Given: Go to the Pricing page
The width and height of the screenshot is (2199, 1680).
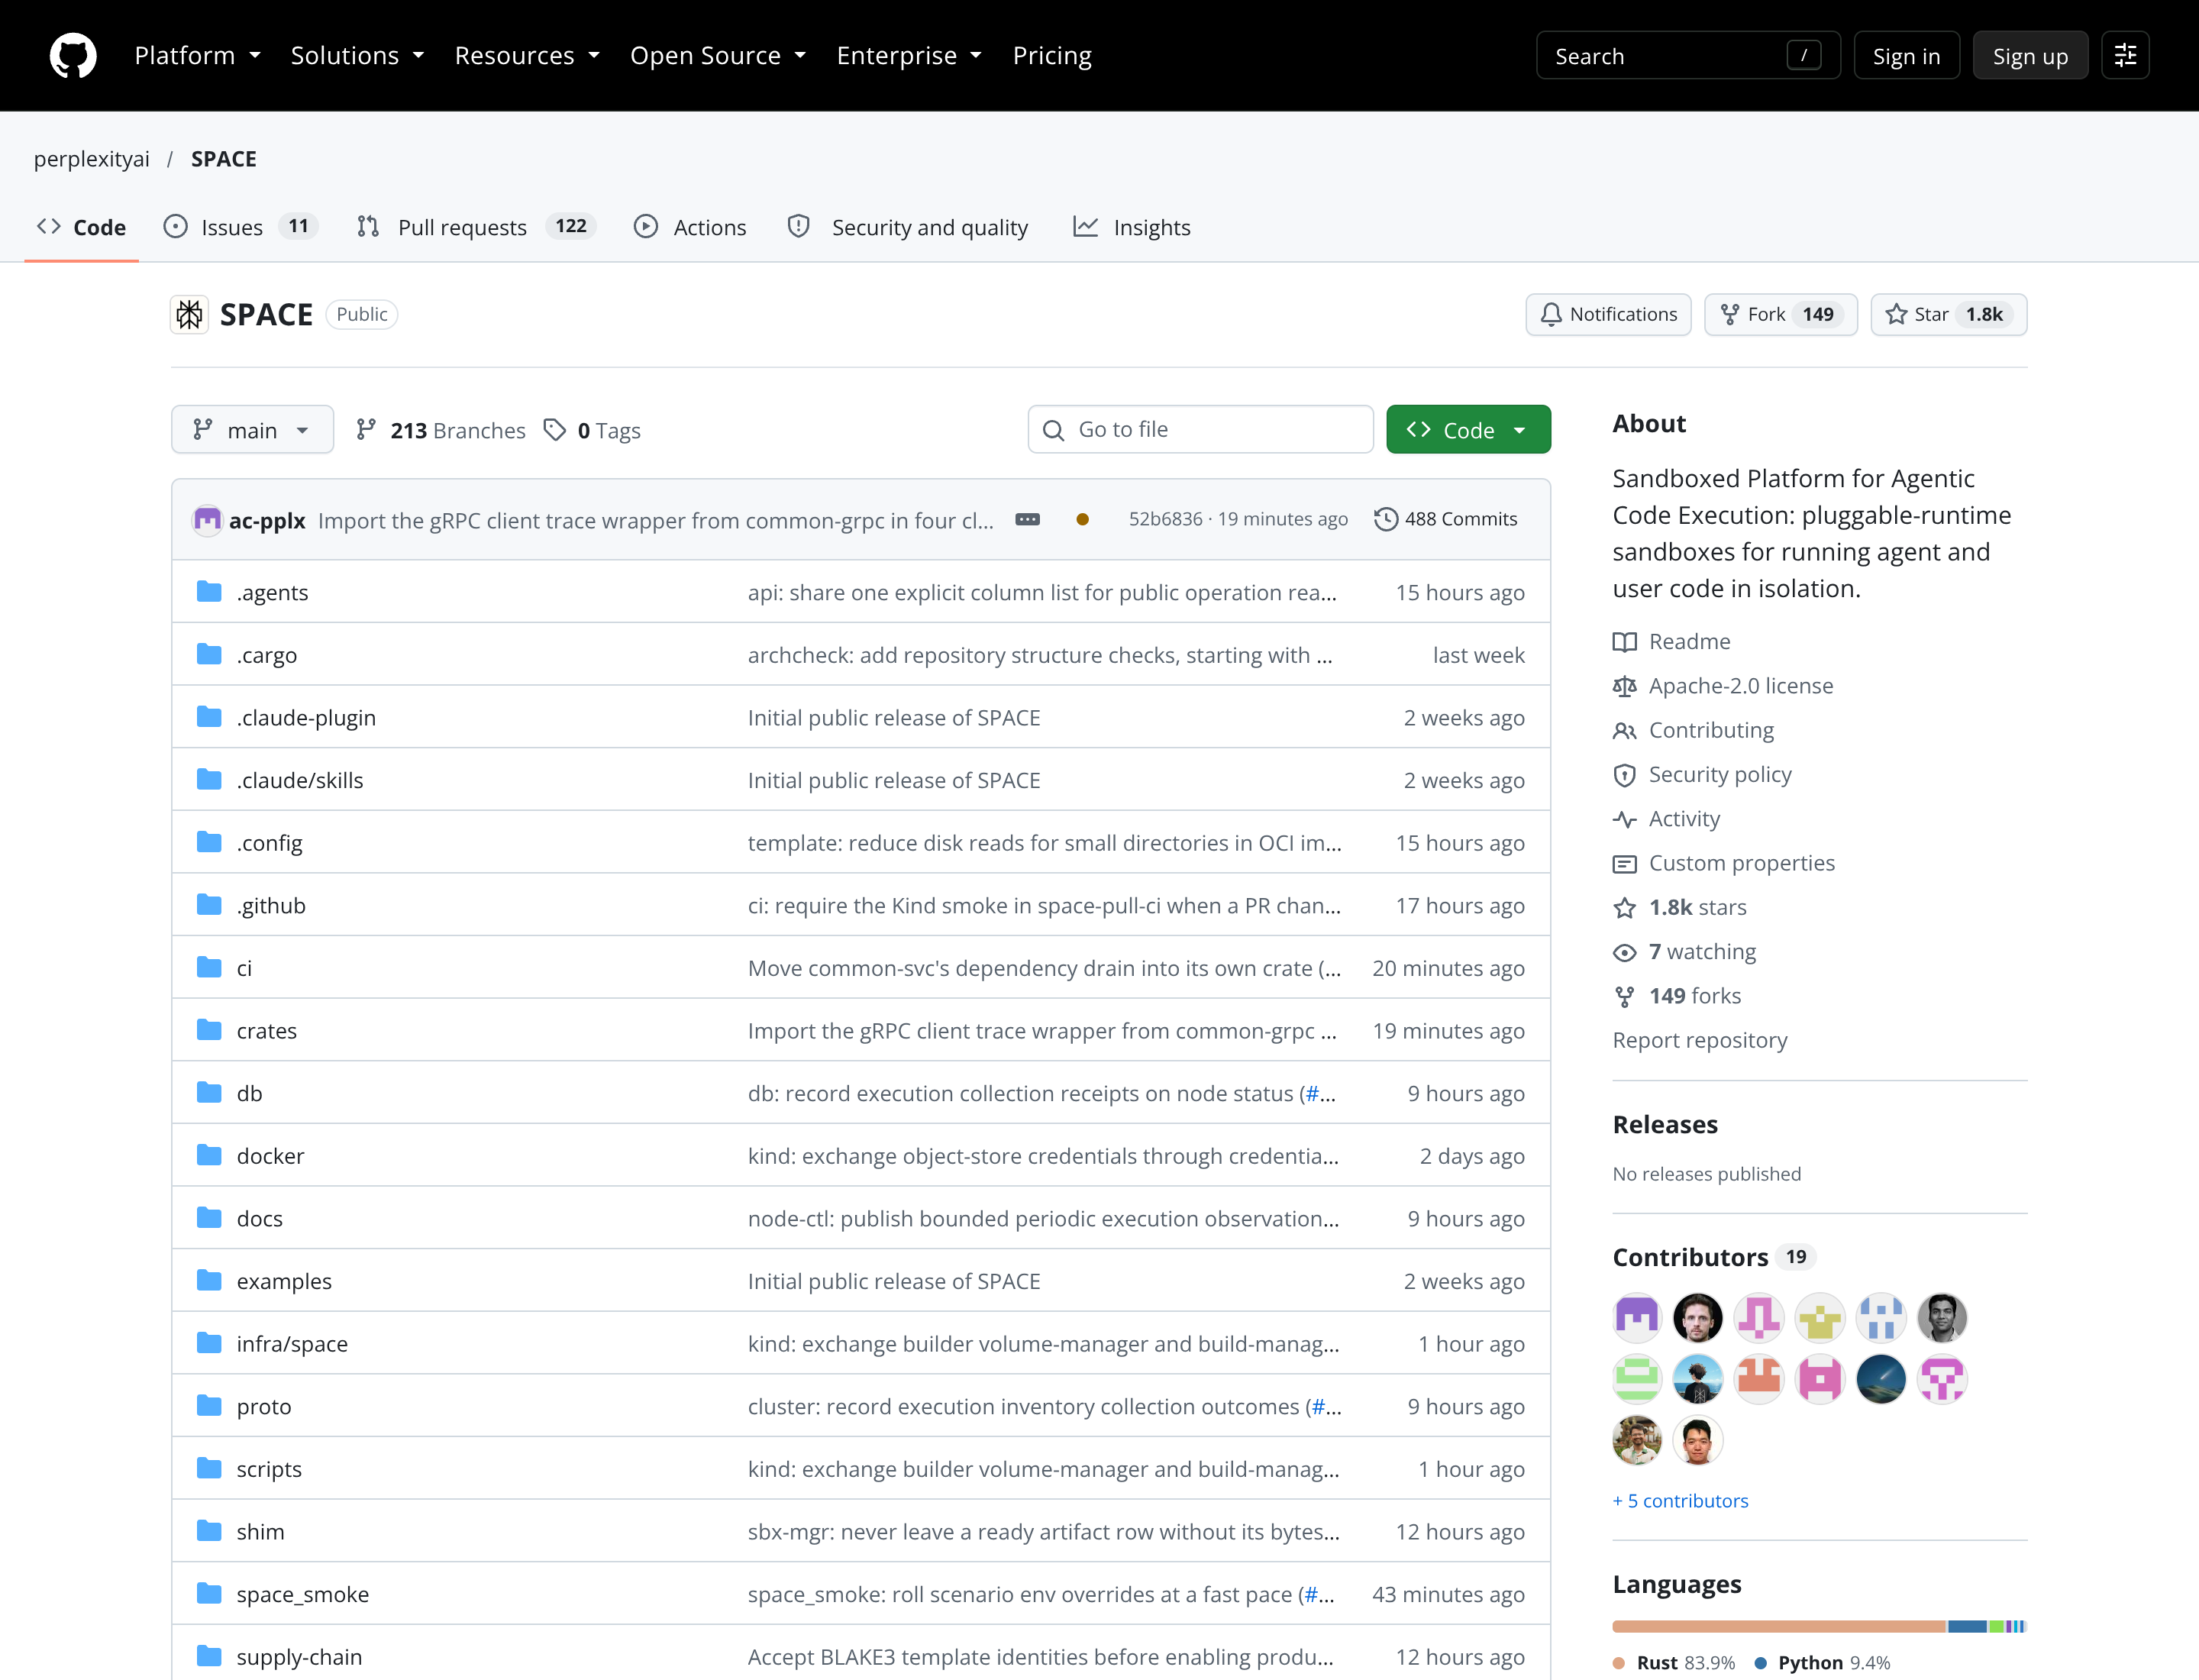Looking at the screenshot, I should coord(1052,55).
